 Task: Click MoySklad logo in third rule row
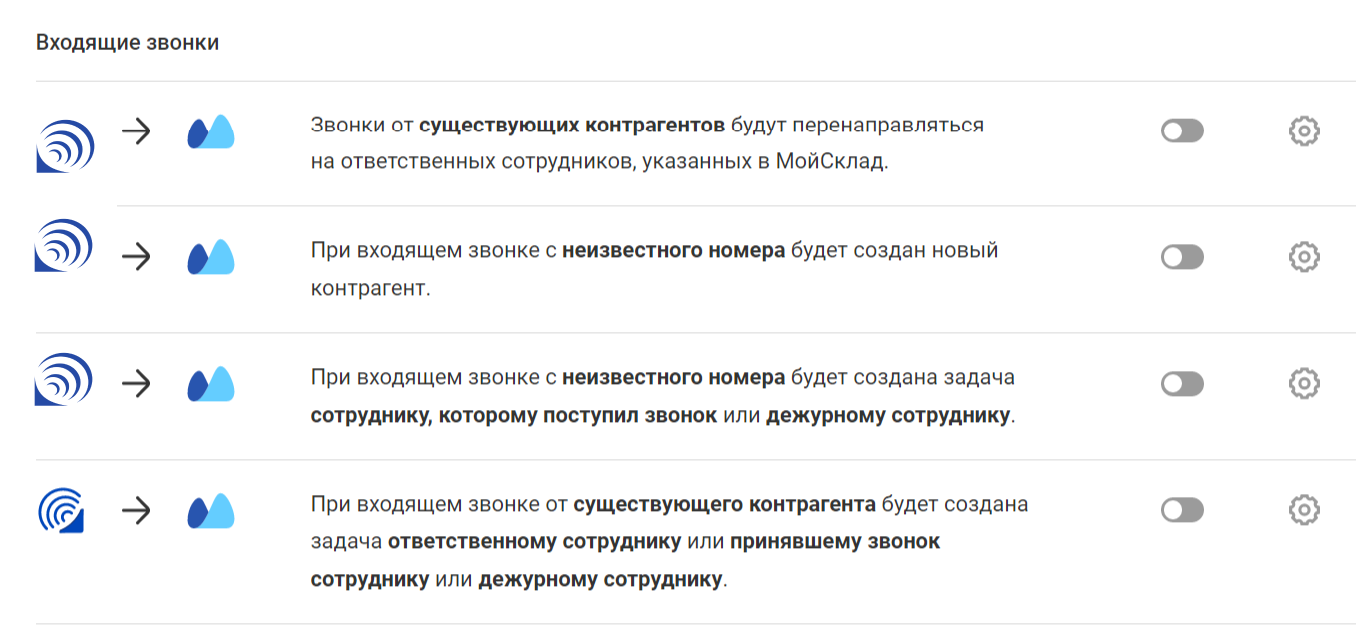211,384
